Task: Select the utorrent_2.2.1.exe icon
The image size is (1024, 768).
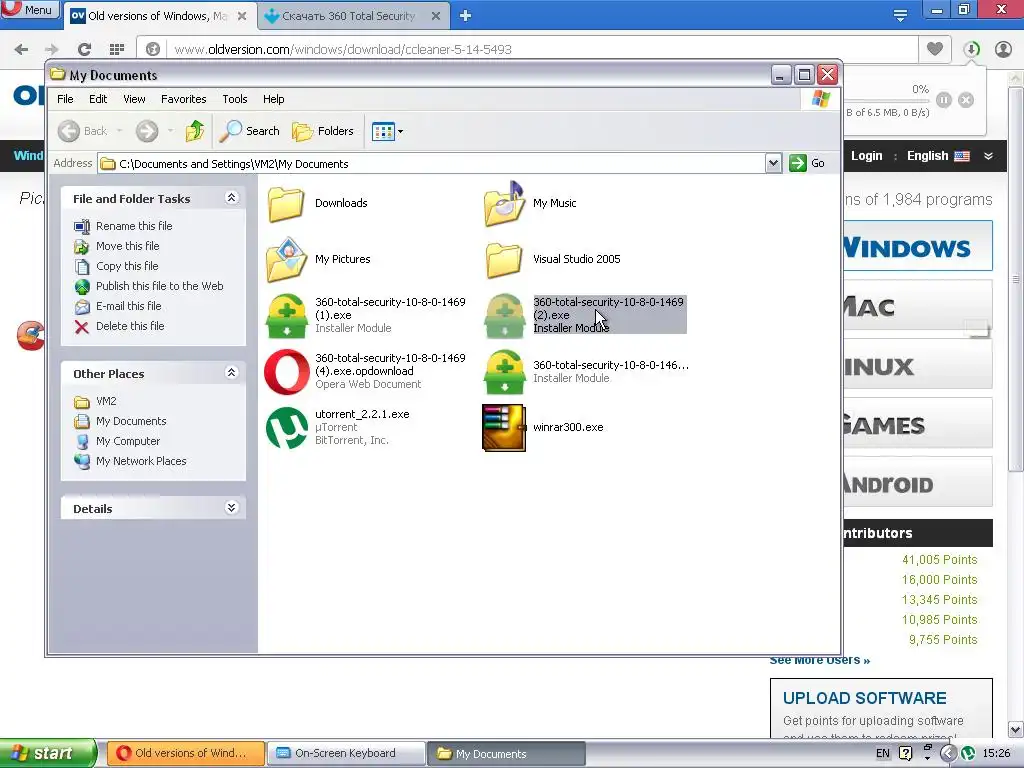Action: (x=286, y=428)
